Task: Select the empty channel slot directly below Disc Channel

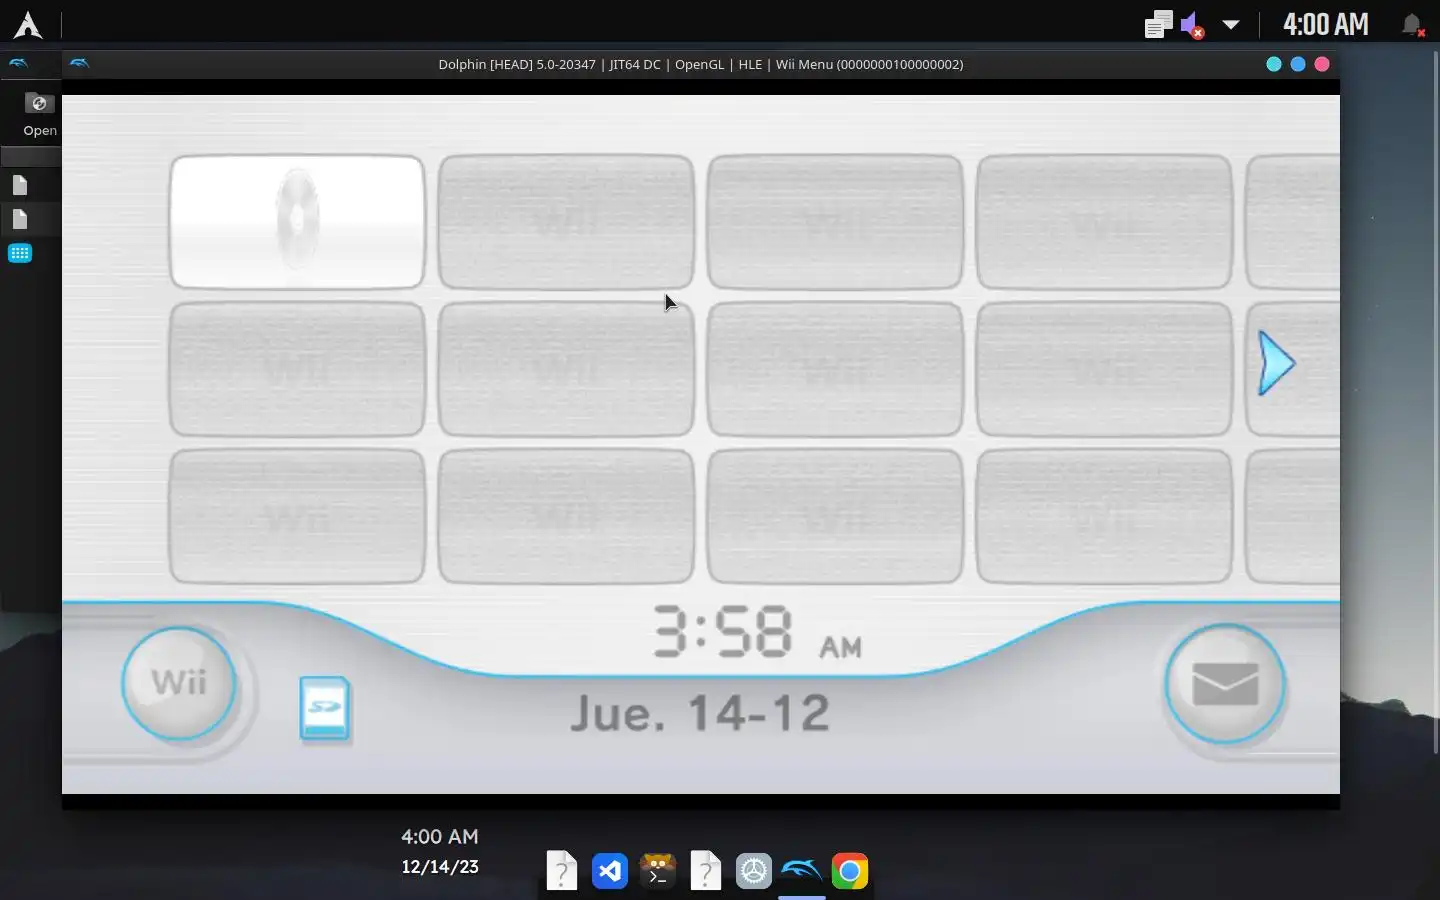Action: pos(297,369)
